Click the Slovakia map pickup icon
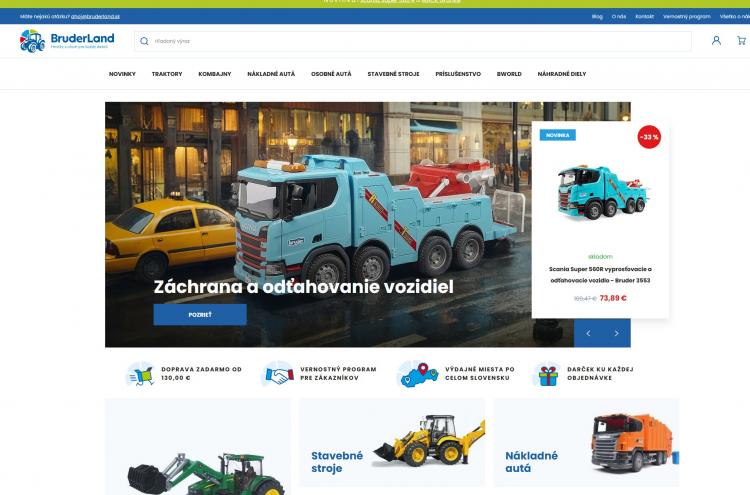The height and width of the screenshot is (495, 750). pyautogui.click(x=419, y=374)
